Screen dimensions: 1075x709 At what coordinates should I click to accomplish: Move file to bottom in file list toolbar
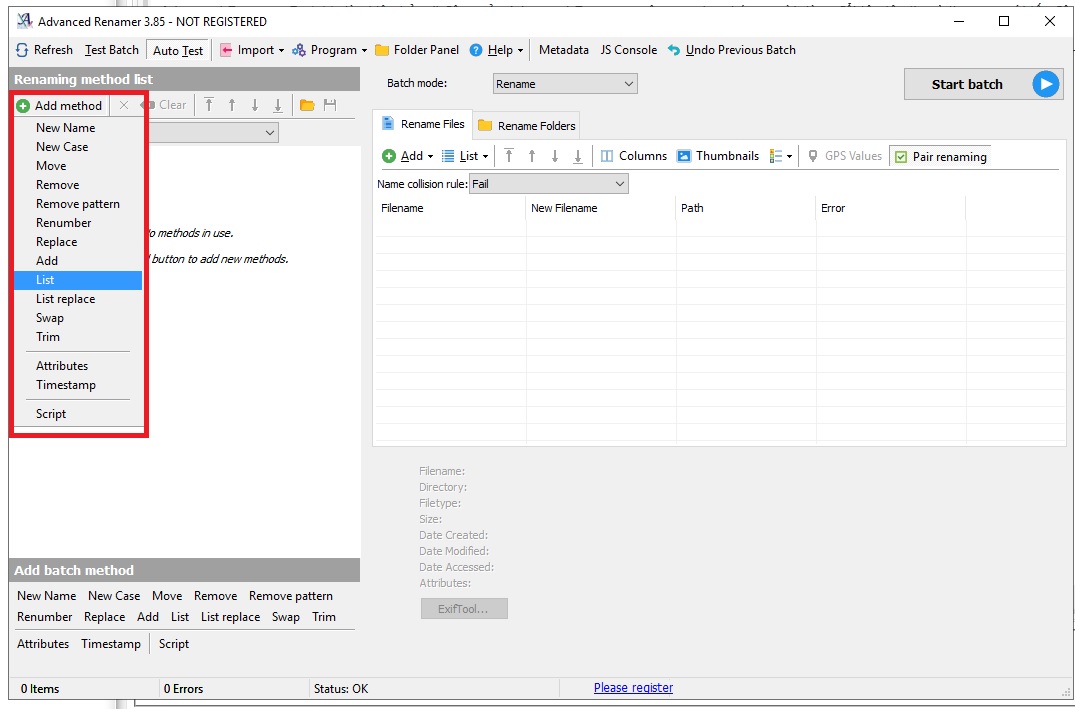click(578, 156)
